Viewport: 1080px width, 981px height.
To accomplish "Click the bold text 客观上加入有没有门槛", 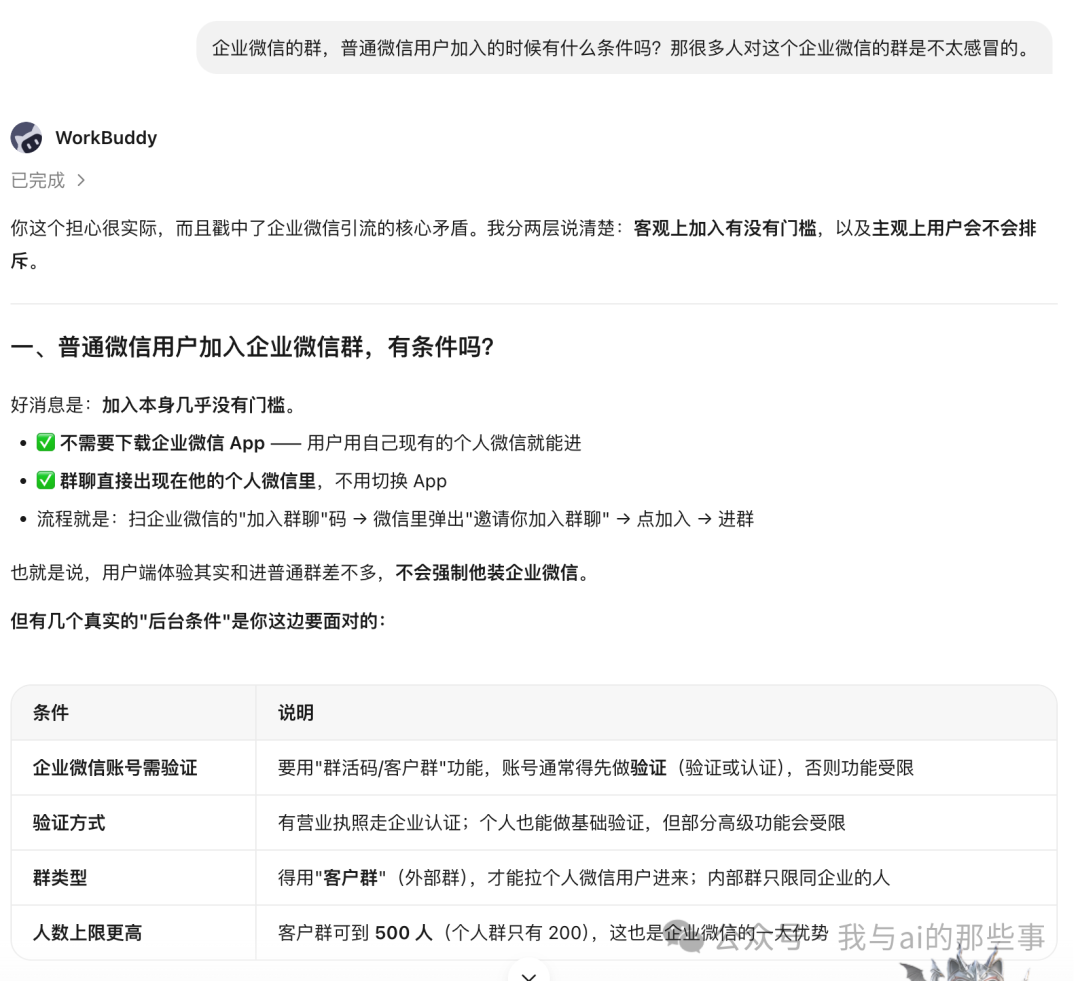I will pos(725,228).
